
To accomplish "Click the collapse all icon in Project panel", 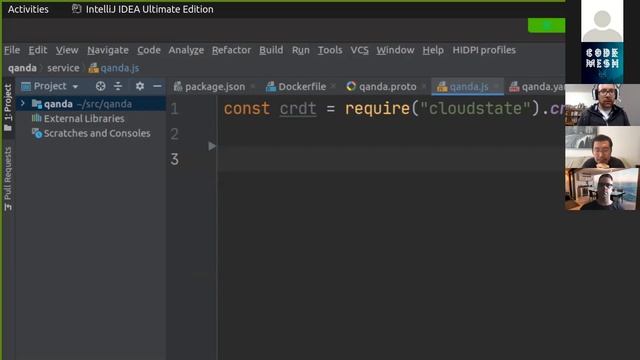I will (118, 86).
